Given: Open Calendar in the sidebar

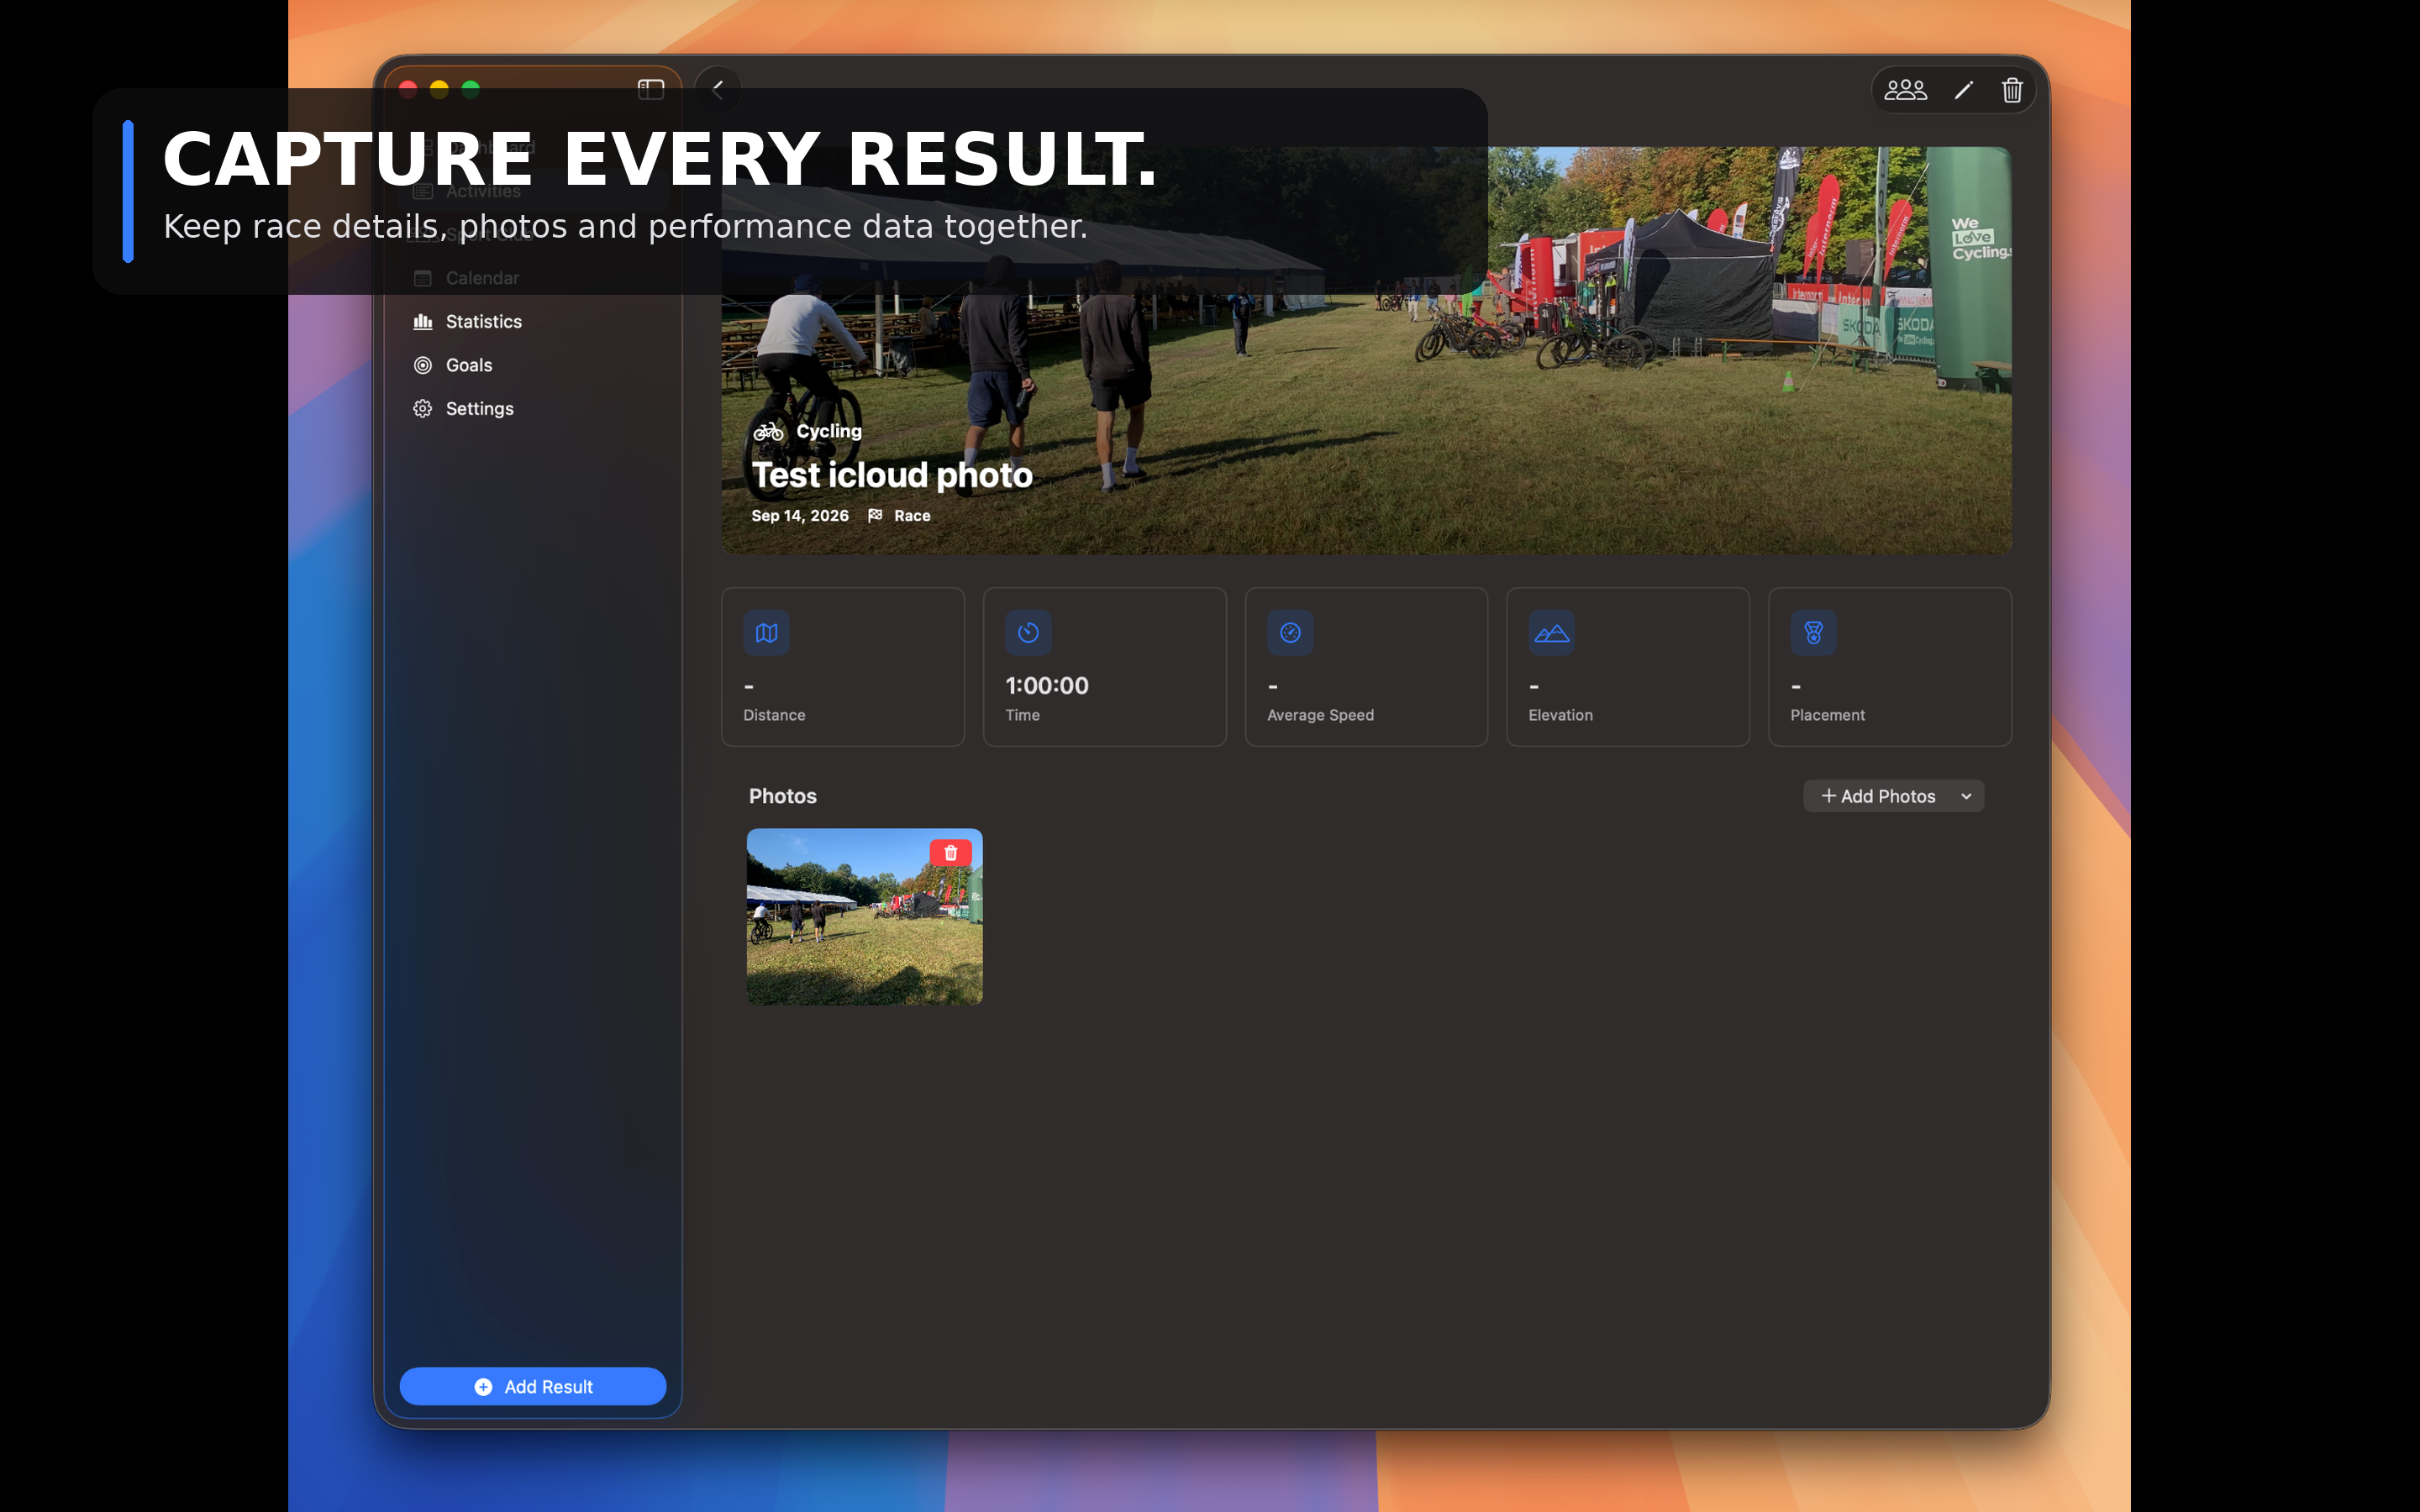Looking at the screenshot, I should tap(532, 278).
